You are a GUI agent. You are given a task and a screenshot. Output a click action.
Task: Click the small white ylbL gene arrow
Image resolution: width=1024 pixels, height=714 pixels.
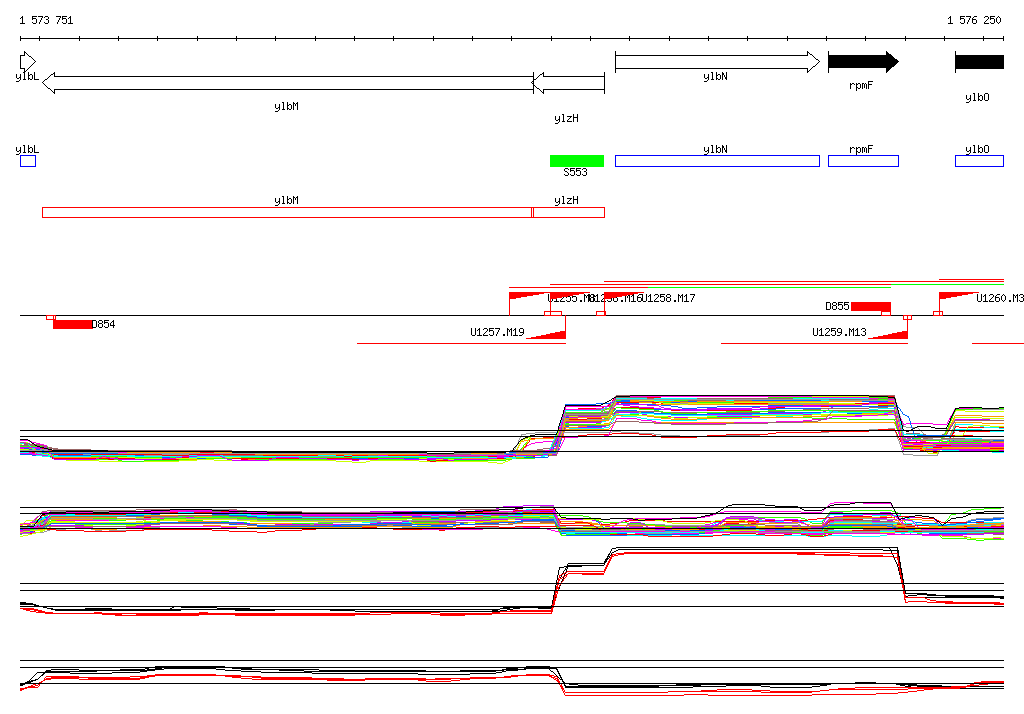pyautogui.click(x=27, y=62)
